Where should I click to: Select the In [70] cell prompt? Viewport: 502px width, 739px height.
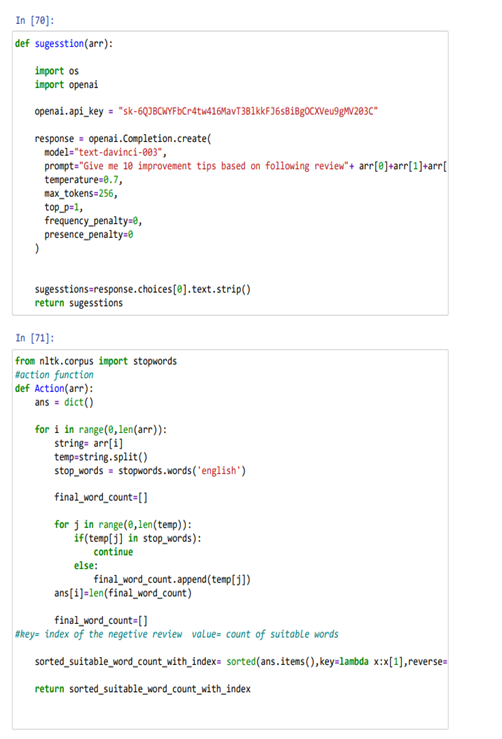[35, 21]
